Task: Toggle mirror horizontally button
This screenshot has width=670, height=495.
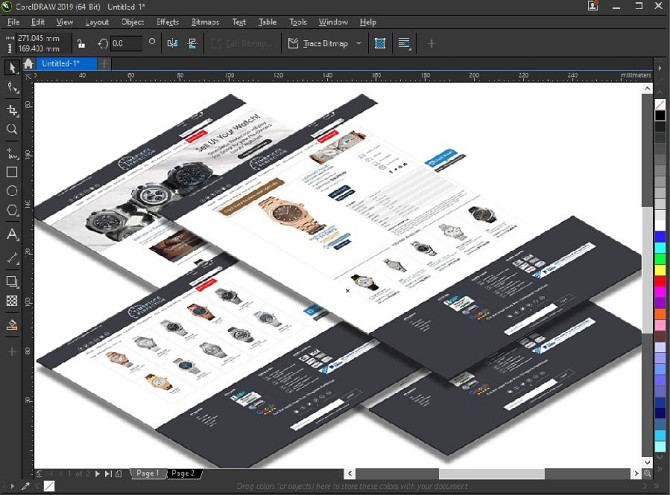Action: coord(173,43)
